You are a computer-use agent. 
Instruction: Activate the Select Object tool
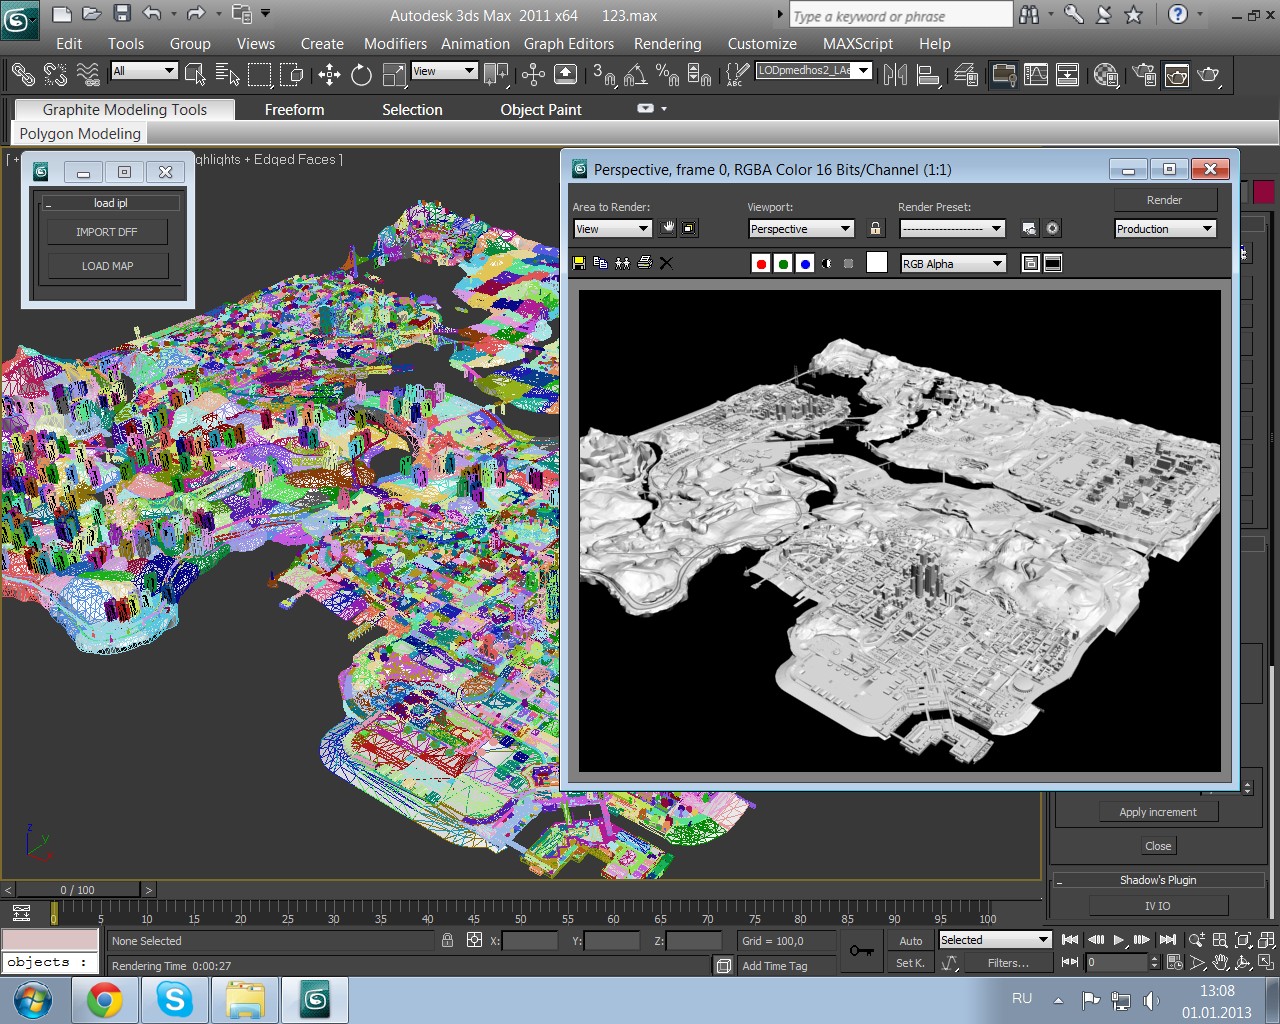[195, 74]
